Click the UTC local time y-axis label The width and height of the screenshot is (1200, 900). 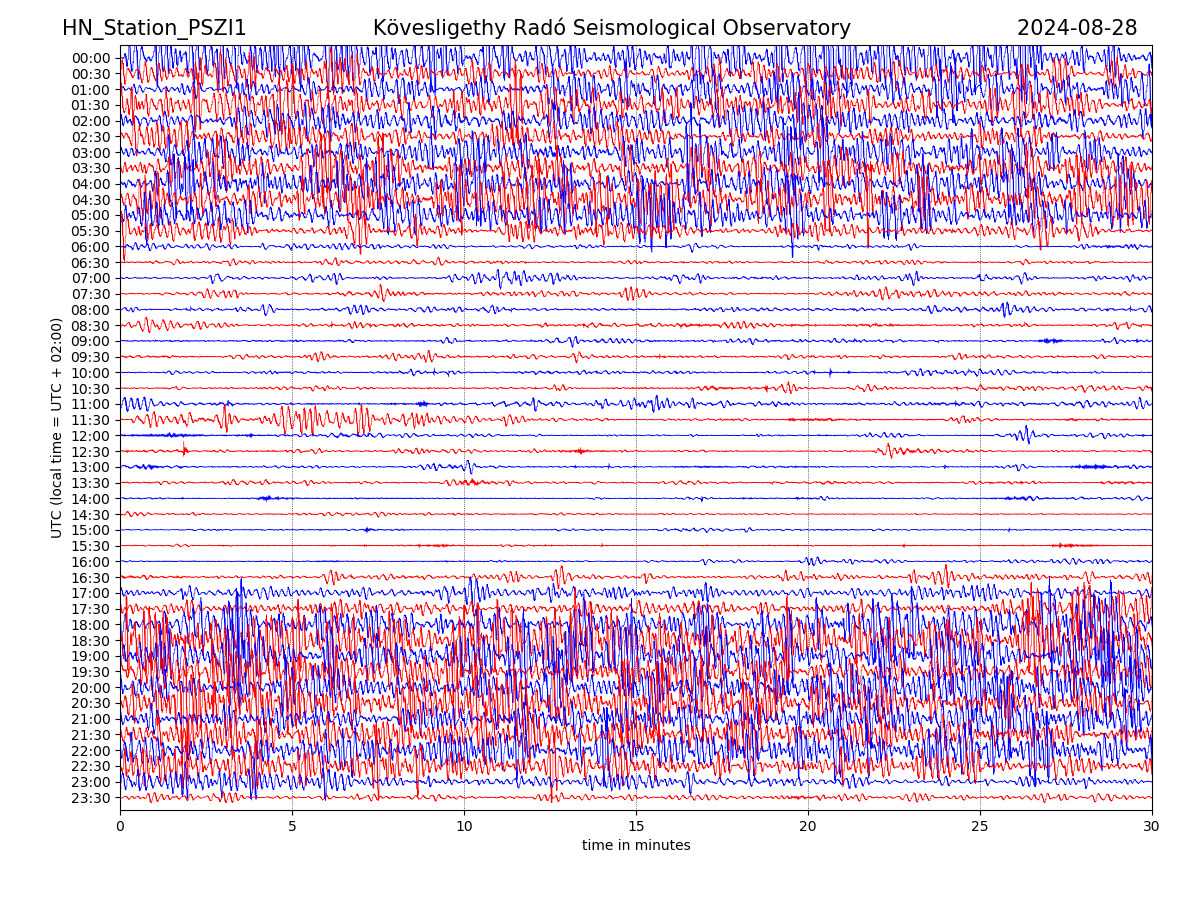coord(57,427)
